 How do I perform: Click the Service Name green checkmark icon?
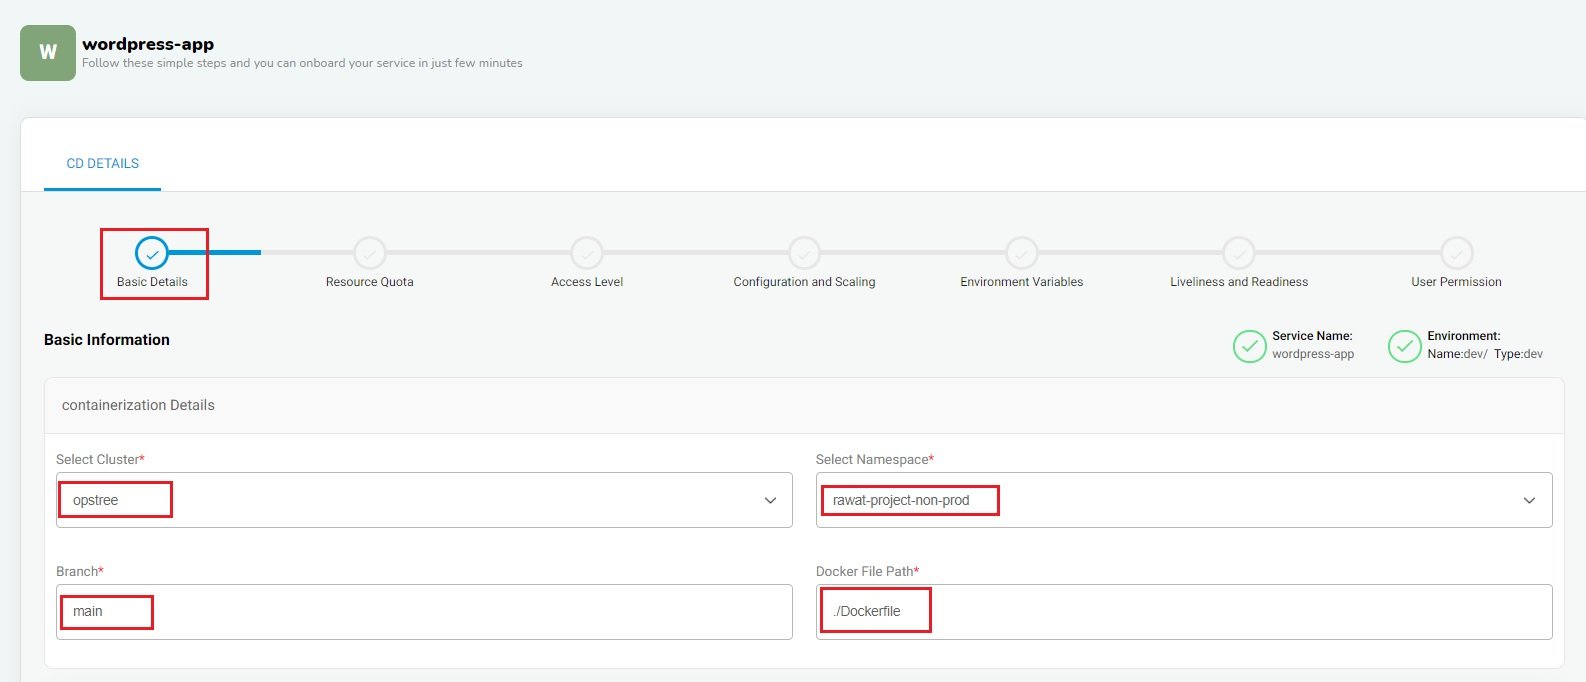pyautogui.click(x=1249, y=346)
